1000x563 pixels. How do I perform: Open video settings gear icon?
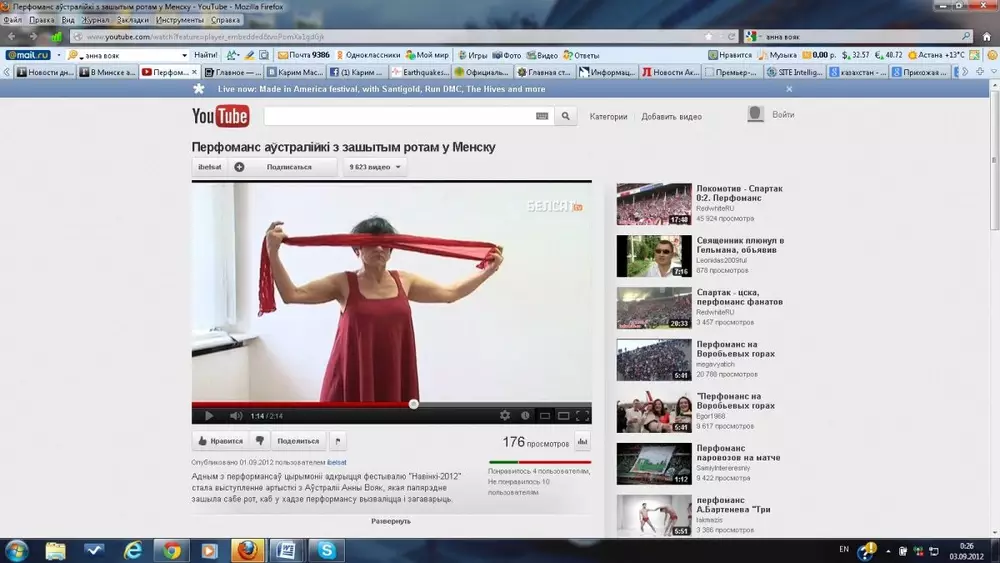click(x=505, y=415)
